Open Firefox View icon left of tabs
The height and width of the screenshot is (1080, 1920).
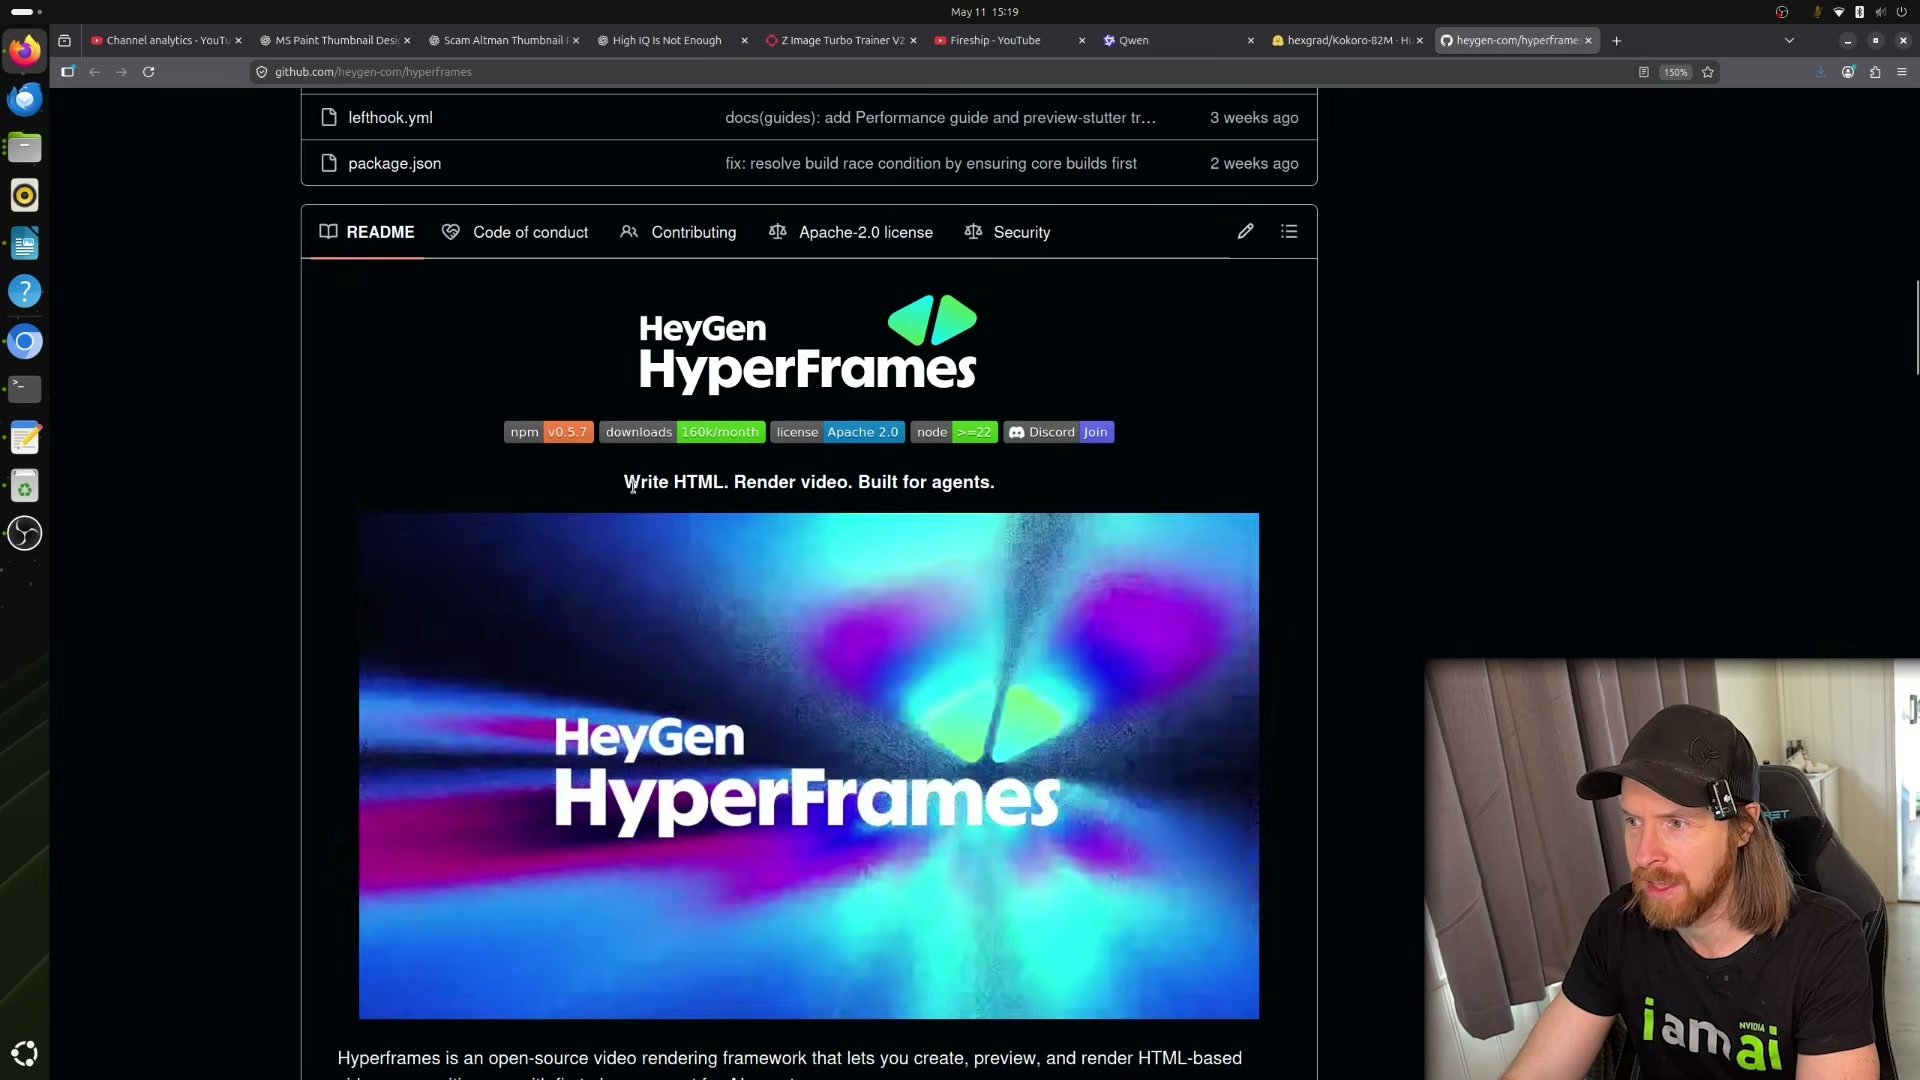pyautogui.click(x=64, y=41)
